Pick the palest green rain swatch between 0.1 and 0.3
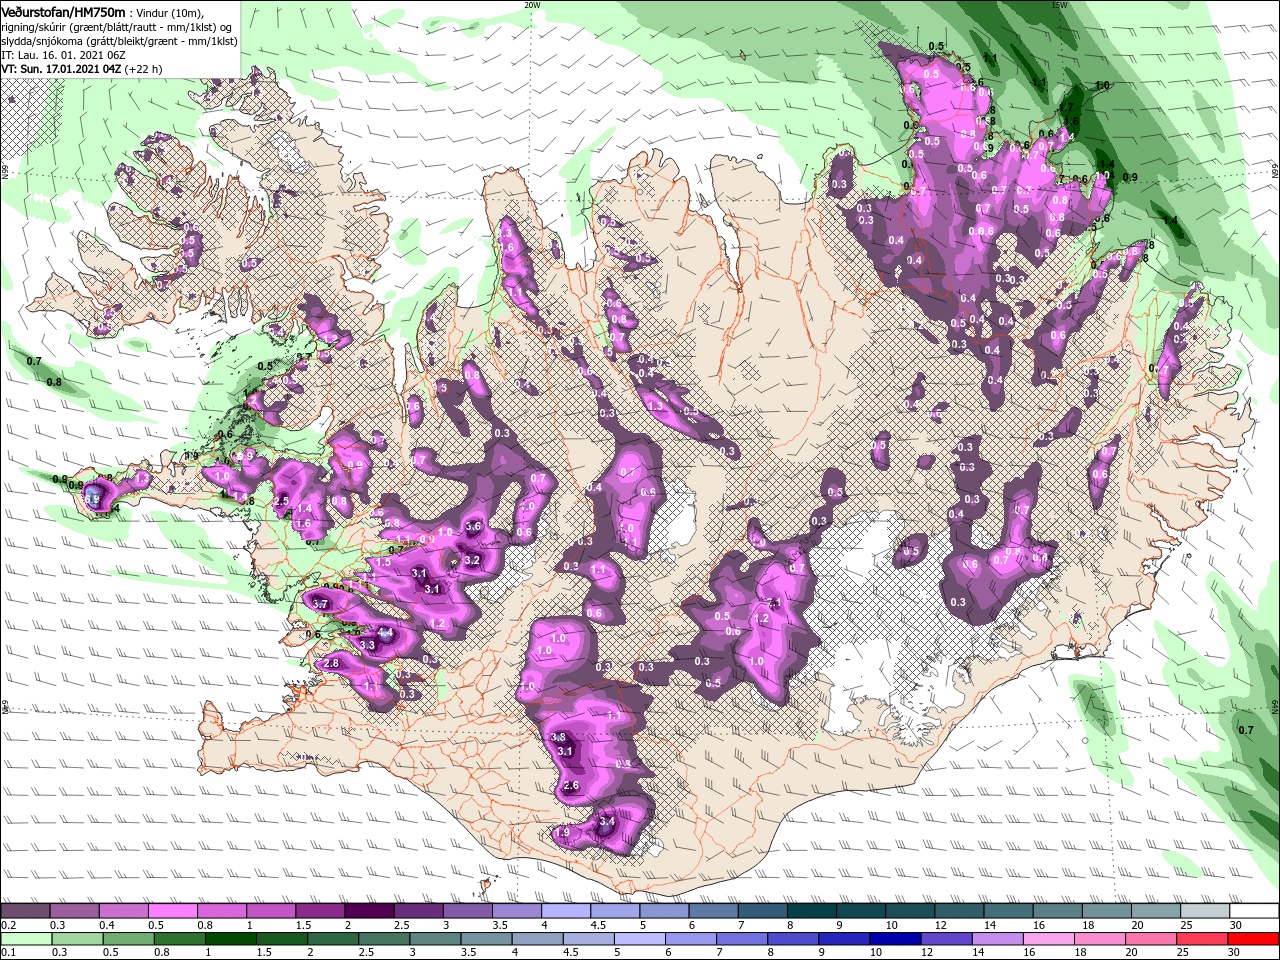The width and height of the screenshot is (1280, 960). tap(25, 938)
